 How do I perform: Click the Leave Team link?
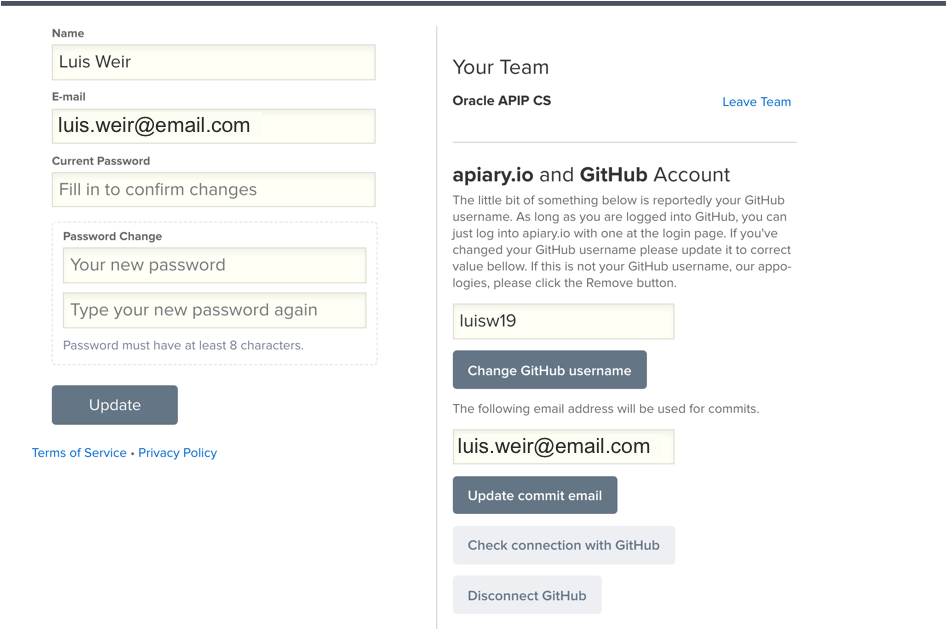point(757,102)
